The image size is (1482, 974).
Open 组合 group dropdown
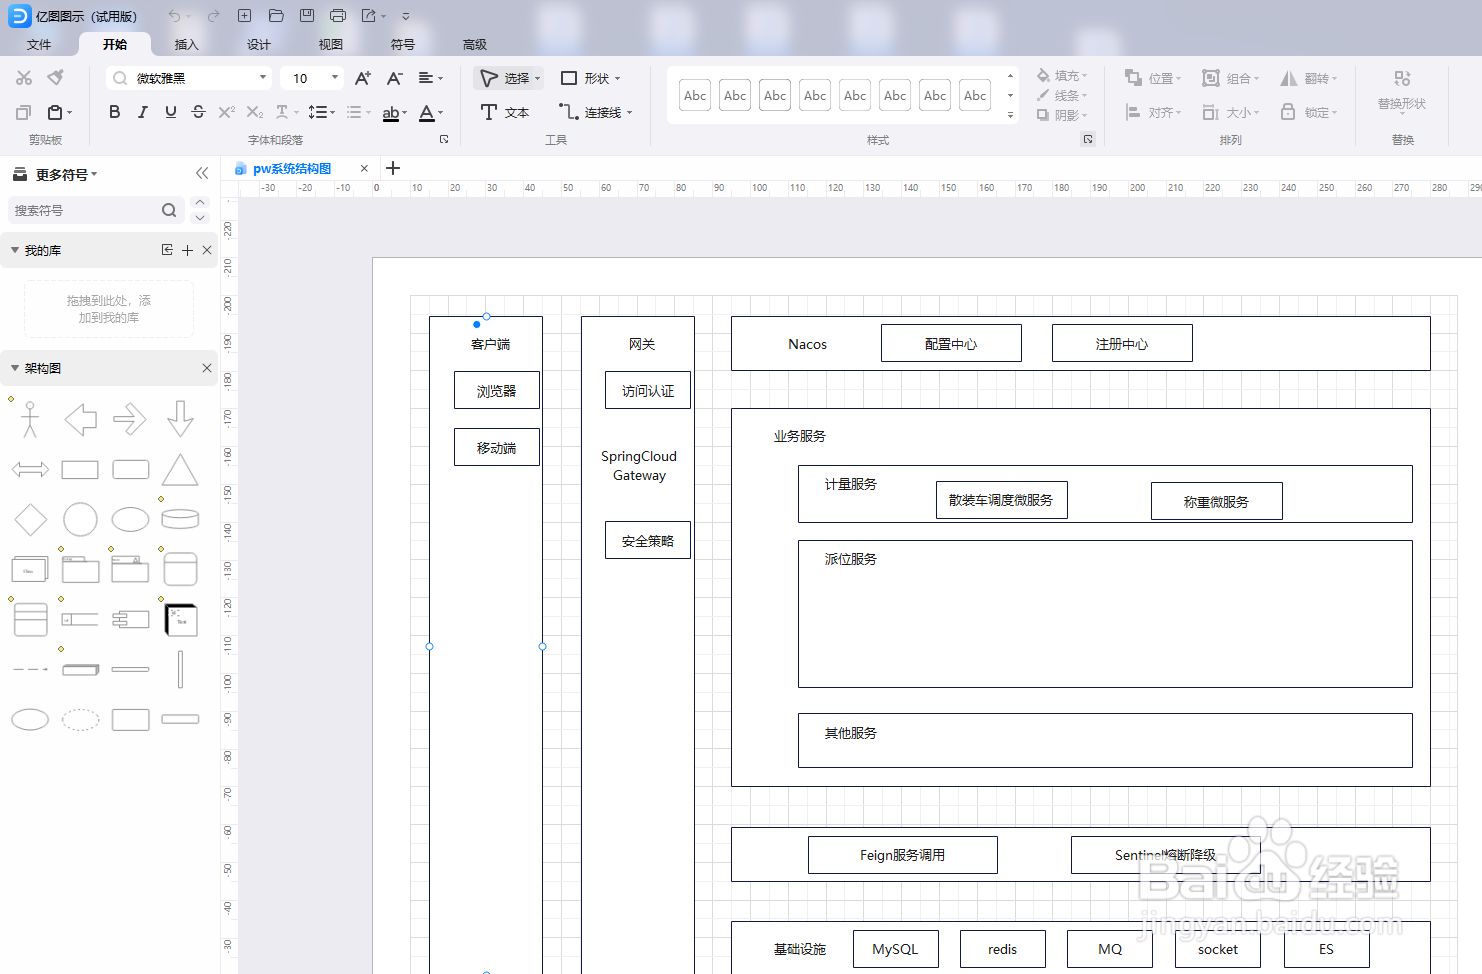pos(1231,78)
